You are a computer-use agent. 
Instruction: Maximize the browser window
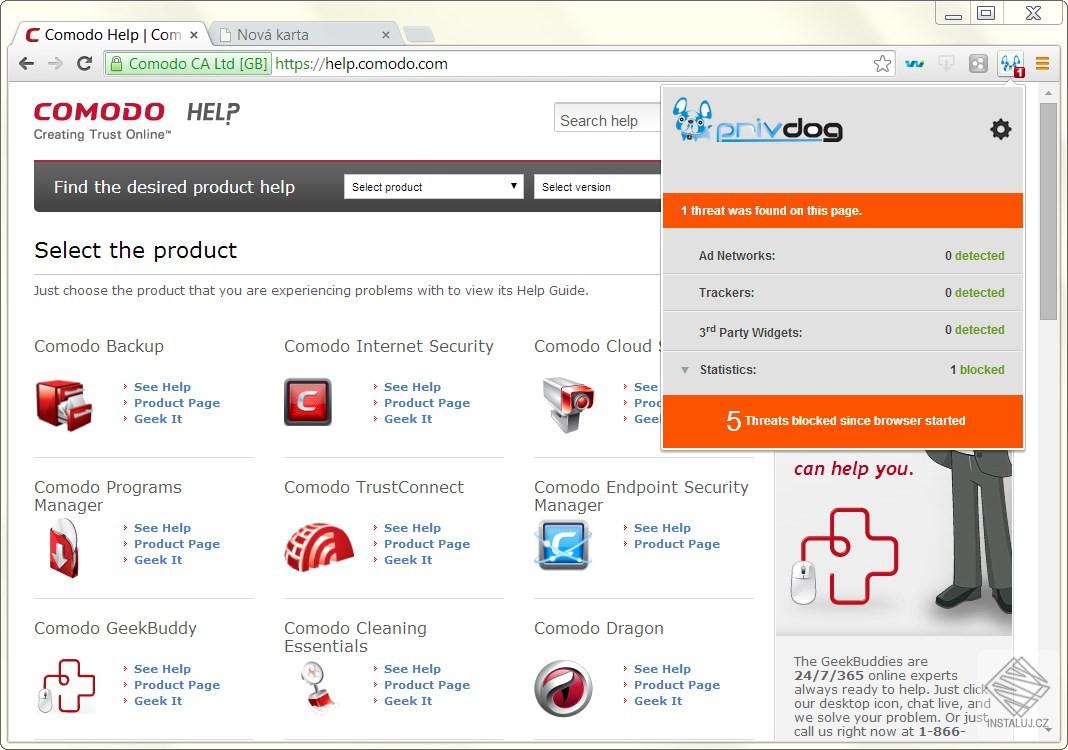986,13
